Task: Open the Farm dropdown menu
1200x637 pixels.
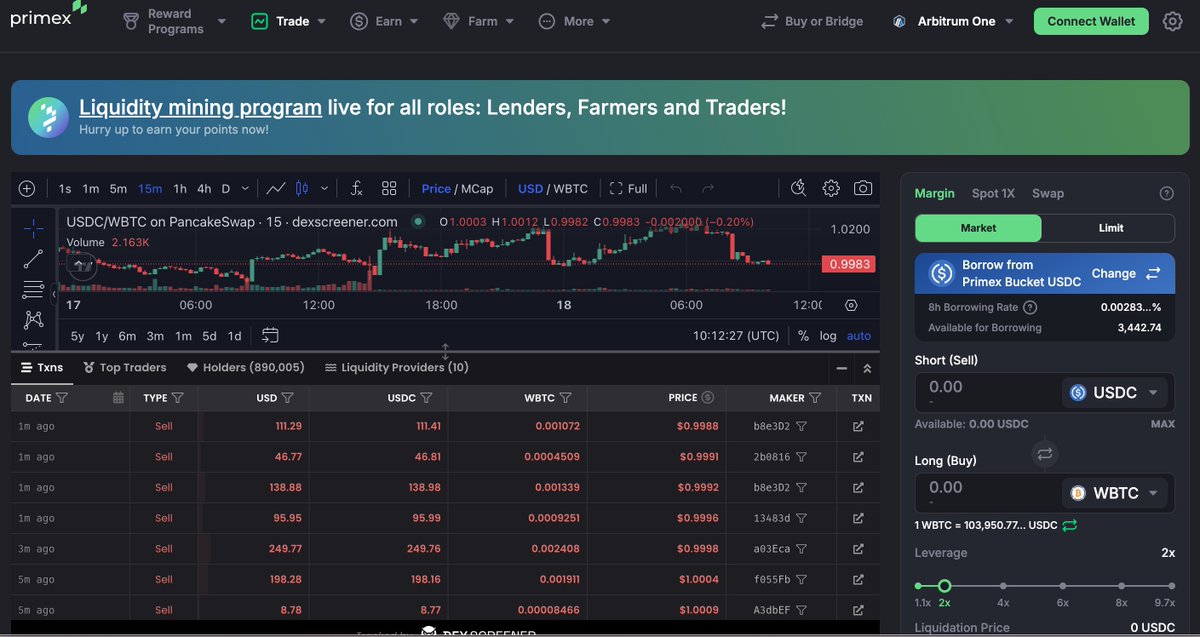Action: click(478, 21)
